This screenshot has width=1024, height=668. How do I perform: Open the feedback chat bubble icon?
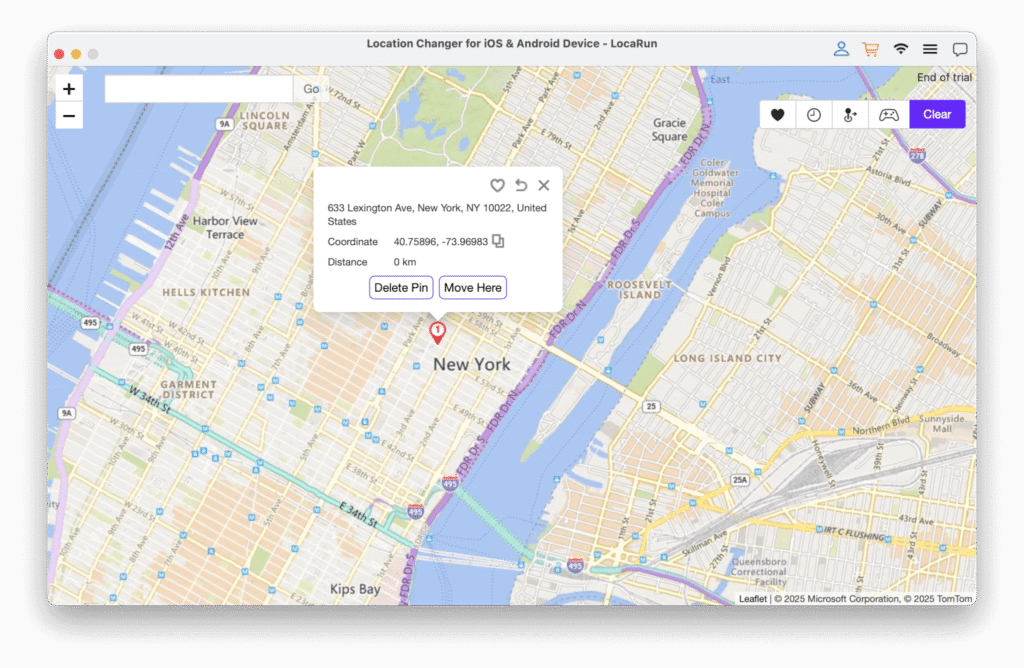click(959, 50)
